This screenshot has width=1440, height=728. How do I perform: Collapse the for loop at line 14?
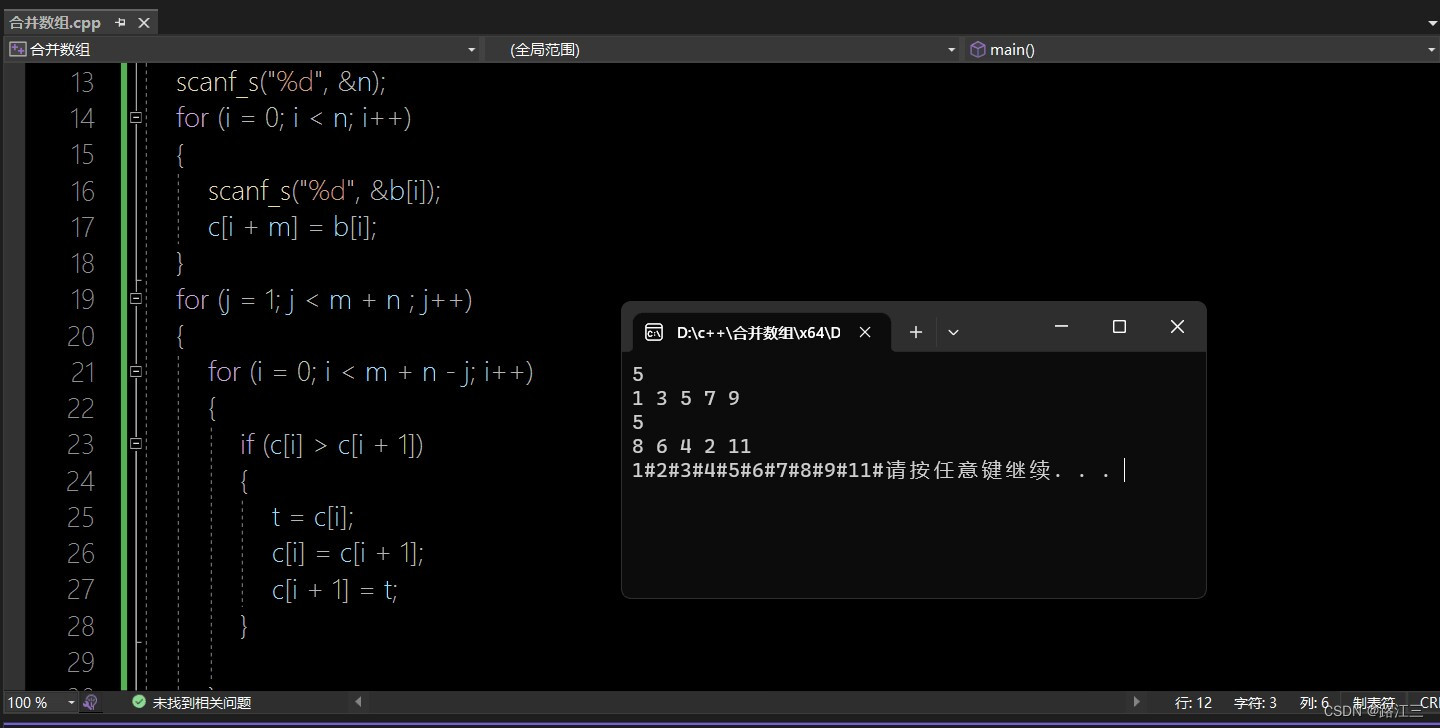136,118
